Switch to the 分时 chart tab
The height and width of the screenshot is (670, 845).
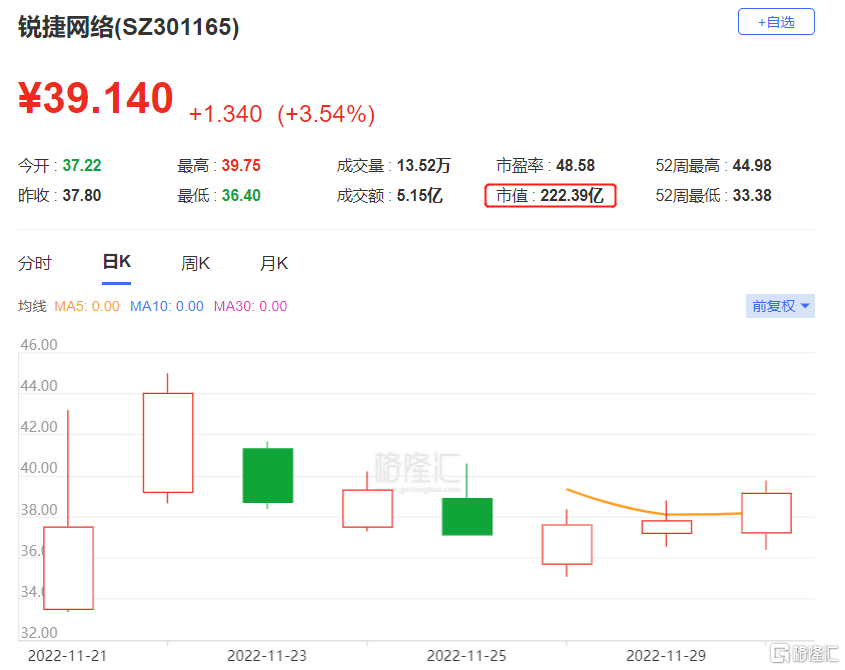pyautogui.click(x=34, y=264)
